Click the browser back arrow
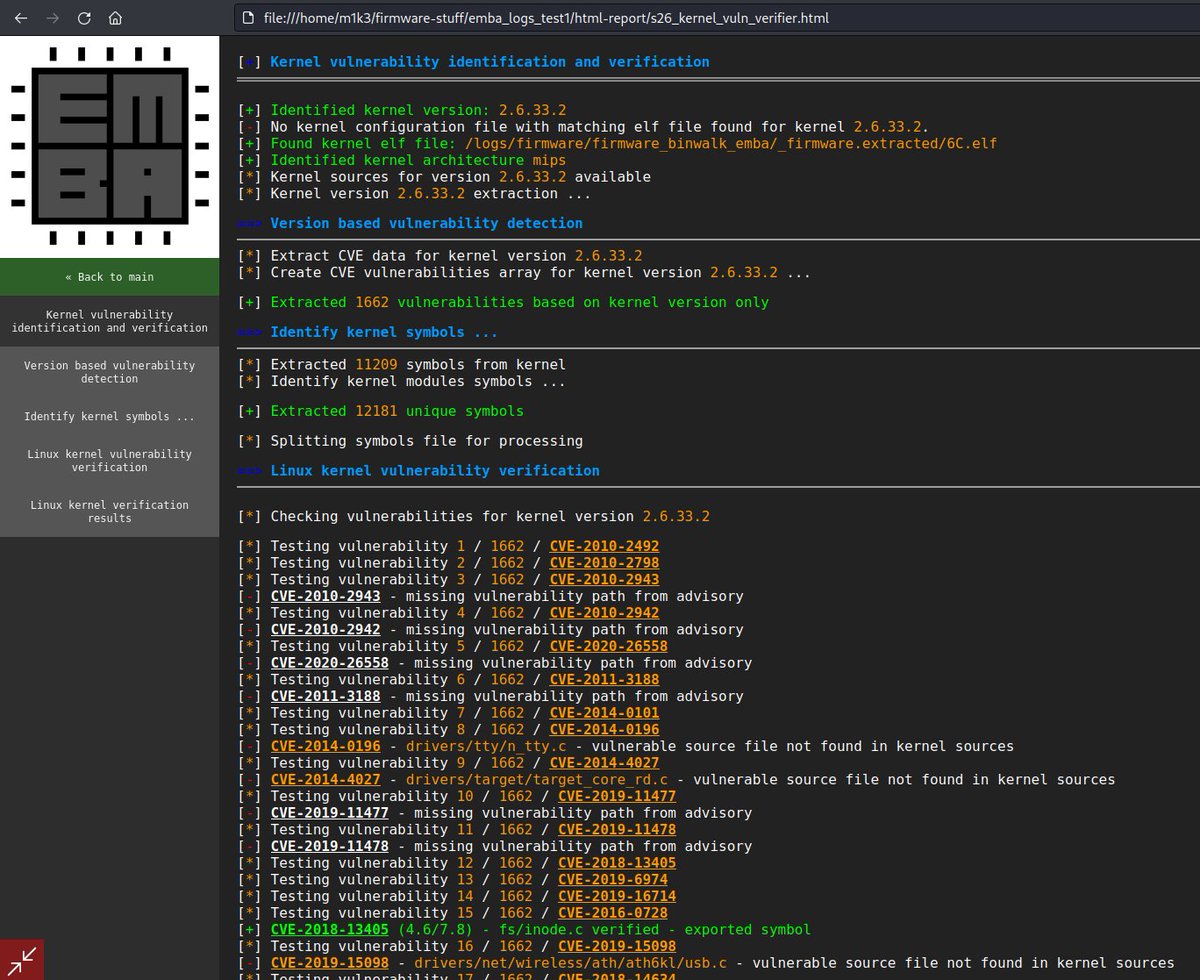This screenshot has width=1200, height=980. click(x=20, y=17)
